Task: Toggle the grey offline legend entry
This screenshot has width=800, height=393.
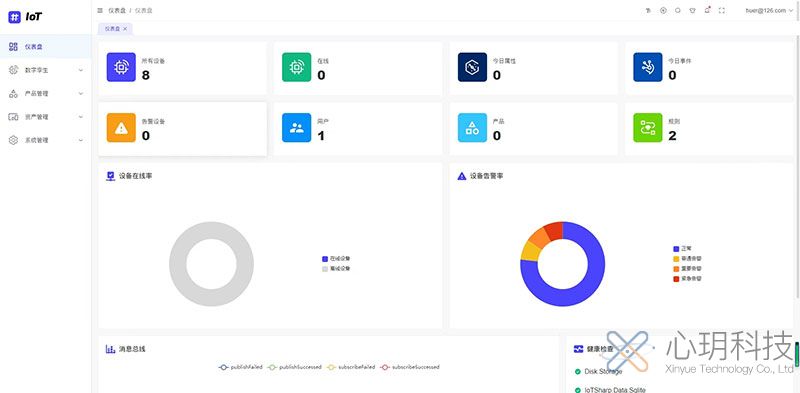Action: (336, 268)
